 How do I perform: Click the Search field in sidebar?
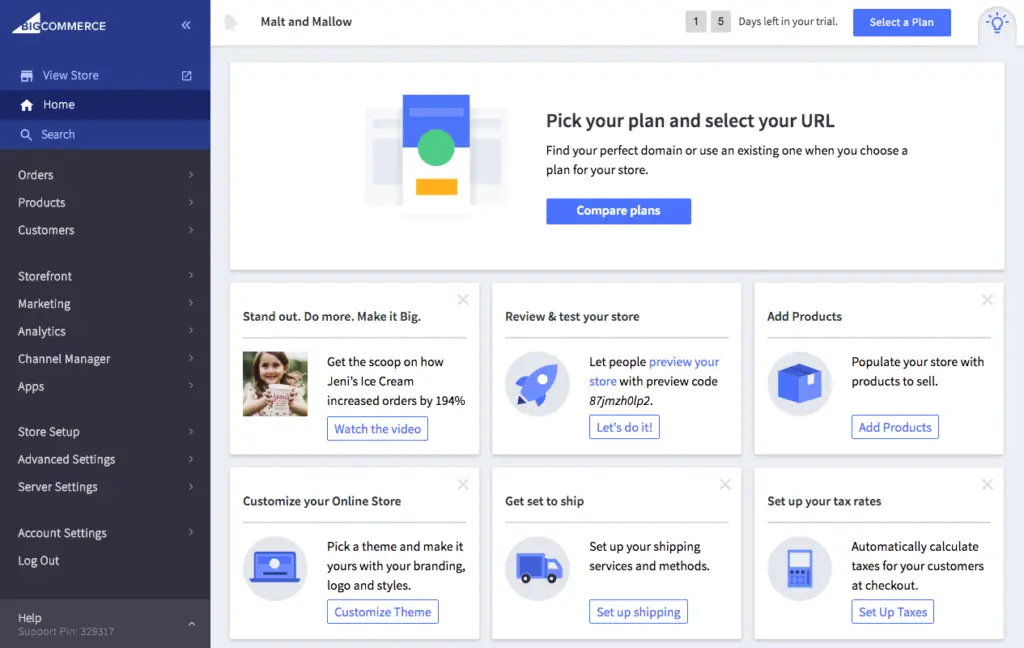(x=105, y=135)
